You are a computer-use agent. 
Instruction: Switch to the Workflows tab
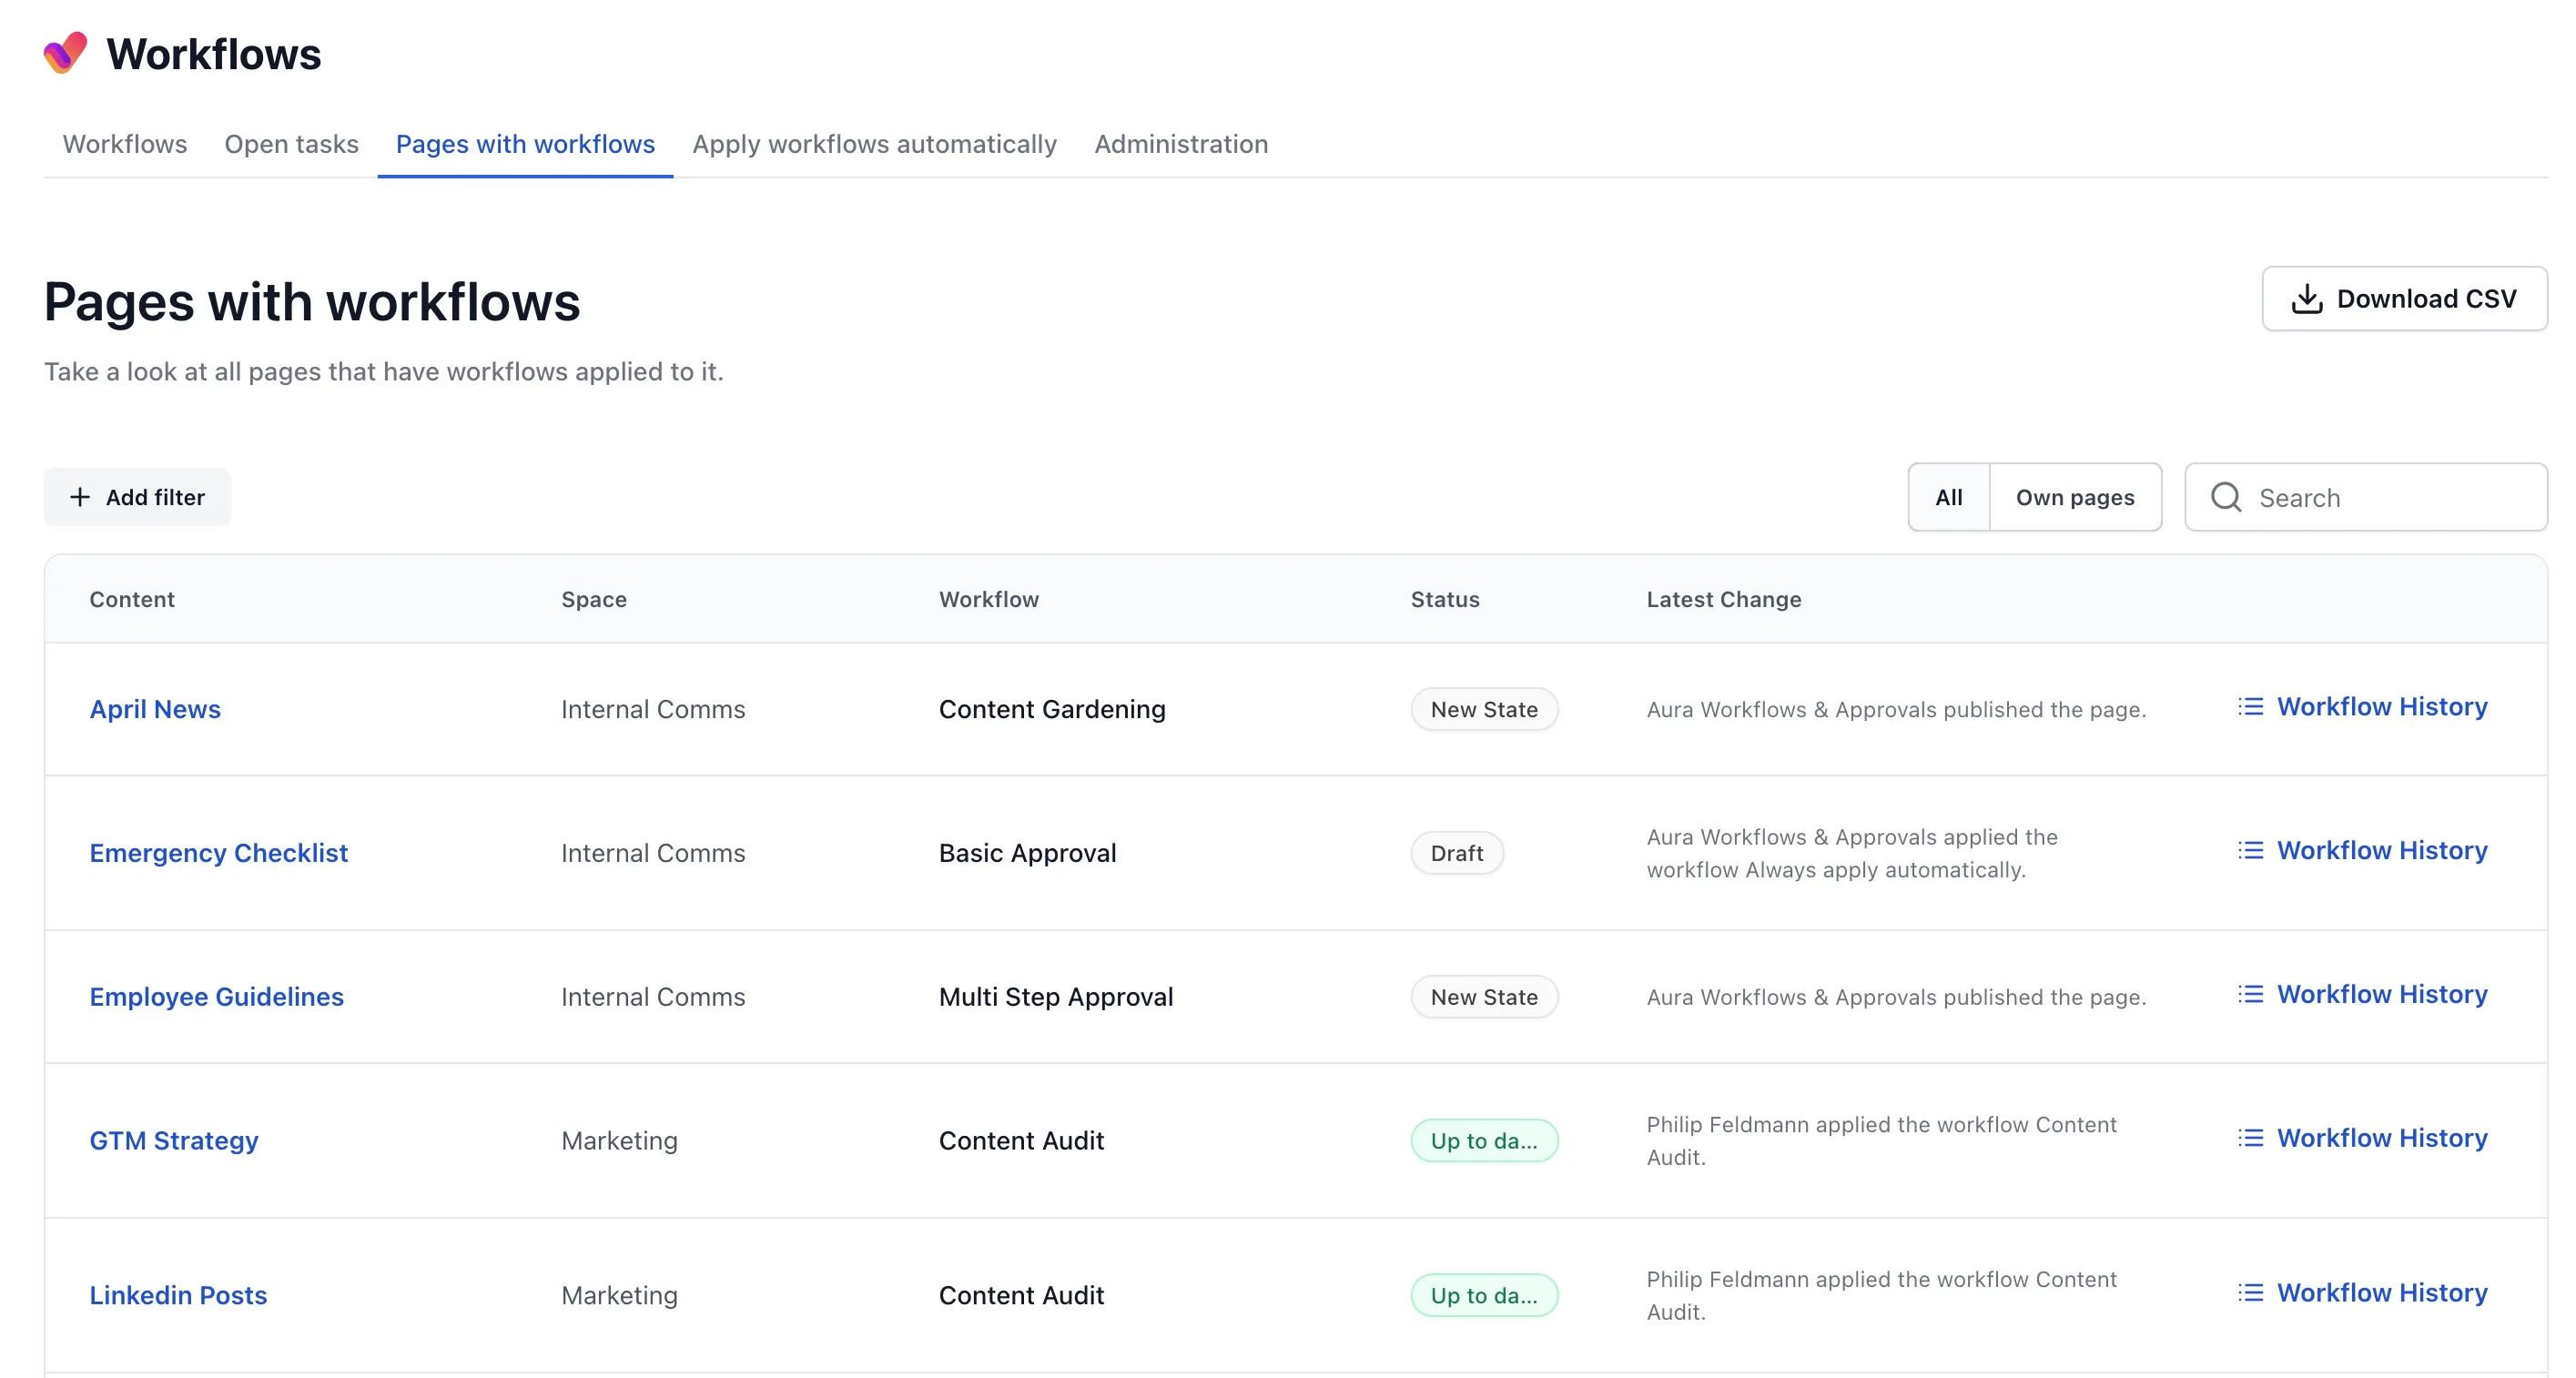(x=125, y=144)
